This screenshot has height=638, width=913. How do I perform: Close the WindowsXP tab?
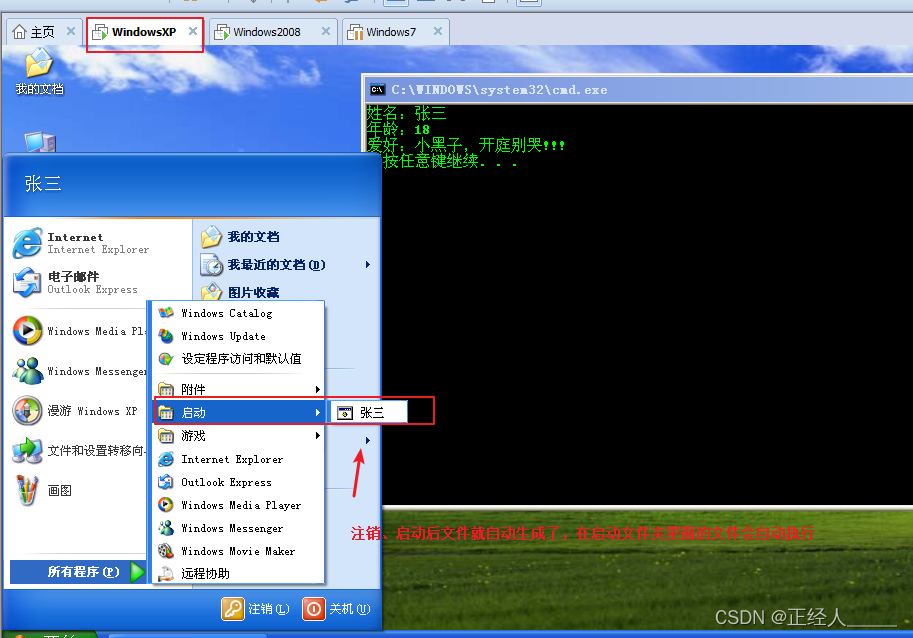pyautogui.click(x=193, y=31)
